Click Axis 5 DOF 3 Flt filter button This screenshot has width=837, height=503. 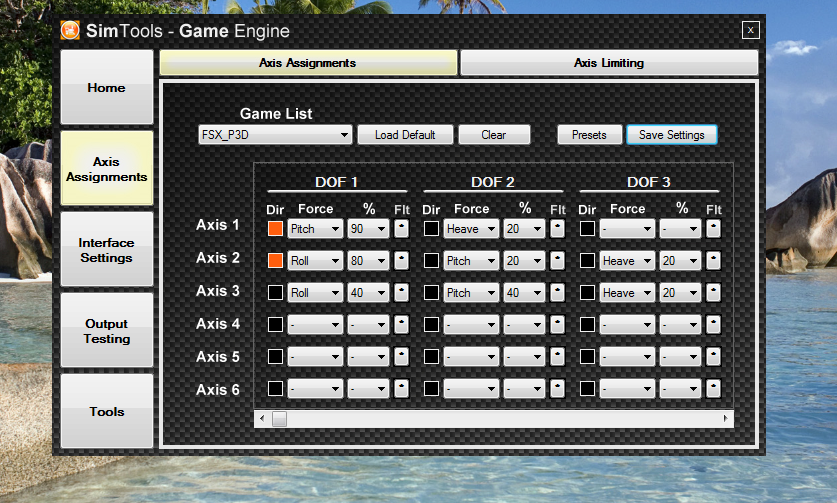(713, 357)
